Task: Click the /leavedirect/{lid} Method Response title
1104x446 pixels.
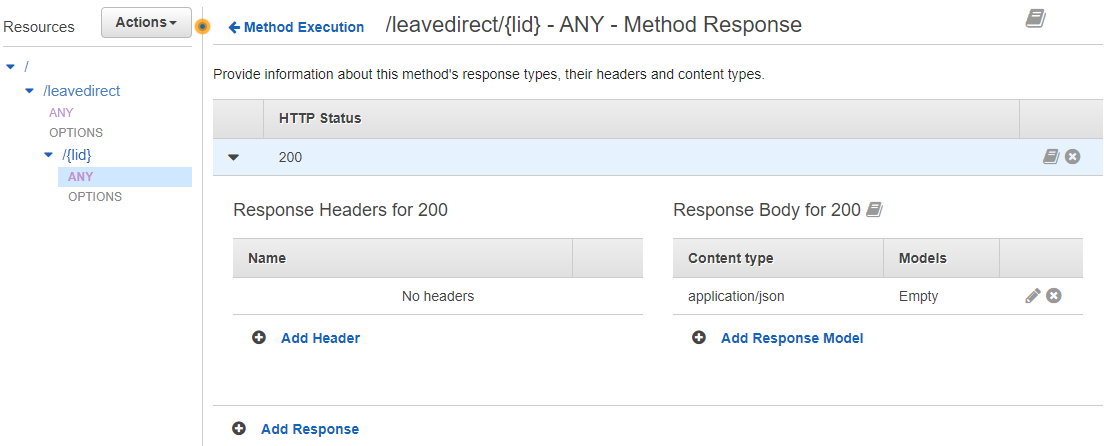Action: pyautogui.click(x=594, y=25)
